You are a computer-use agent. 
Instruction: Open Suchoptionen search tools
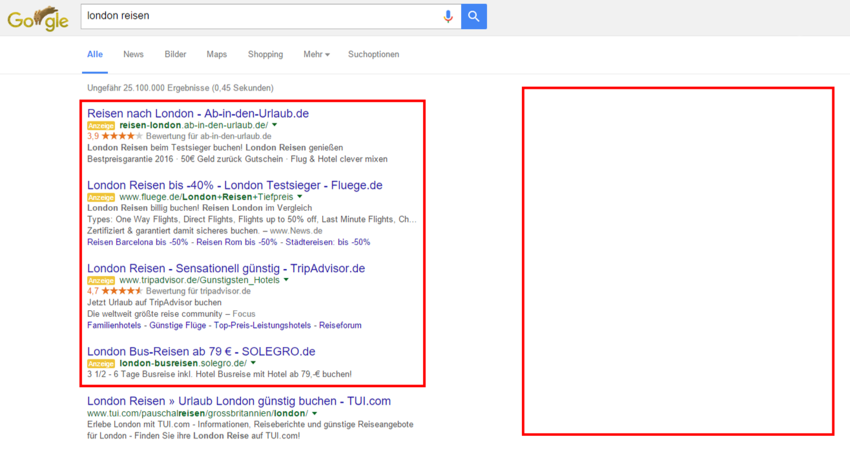pos(374,54)
